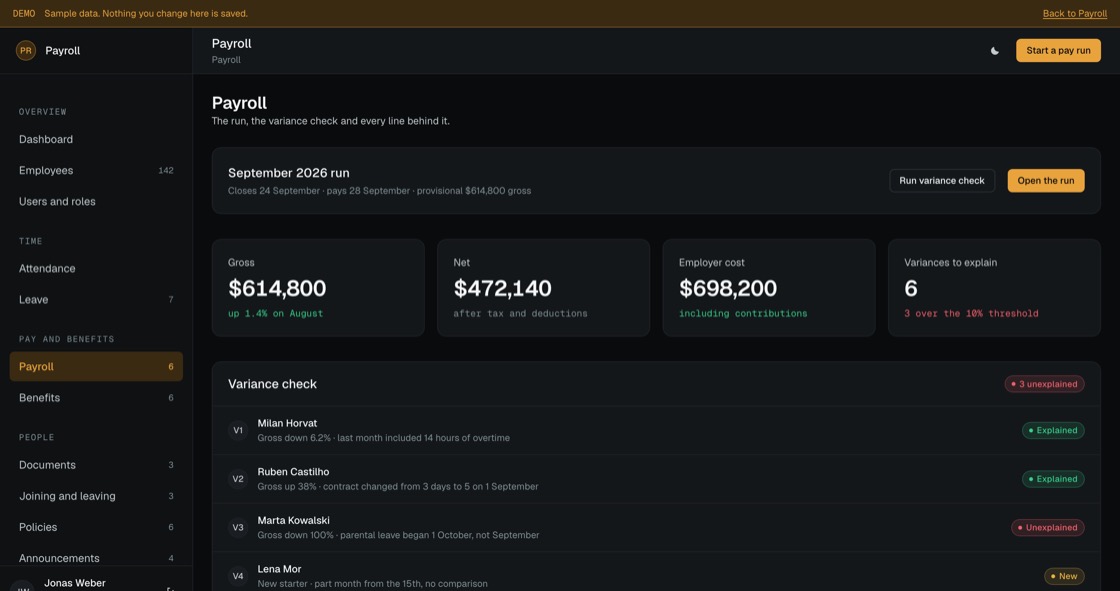Click the Unexplained tag on Marta Kowalski
Screen dimensions: 1120x591
1048,527
